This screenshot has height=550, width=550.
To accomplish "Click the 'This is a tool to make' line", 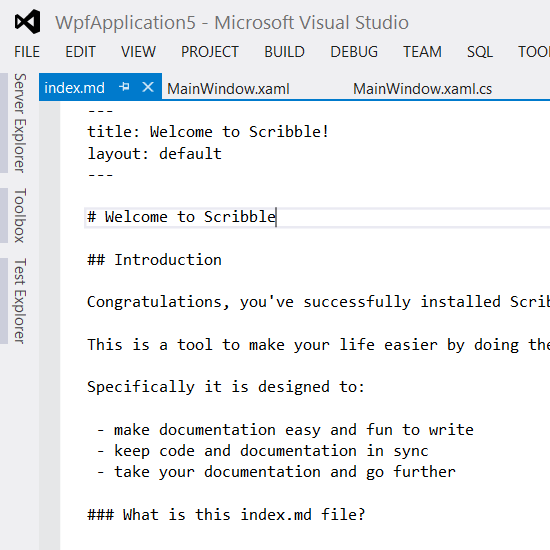I will pos(318,345).
